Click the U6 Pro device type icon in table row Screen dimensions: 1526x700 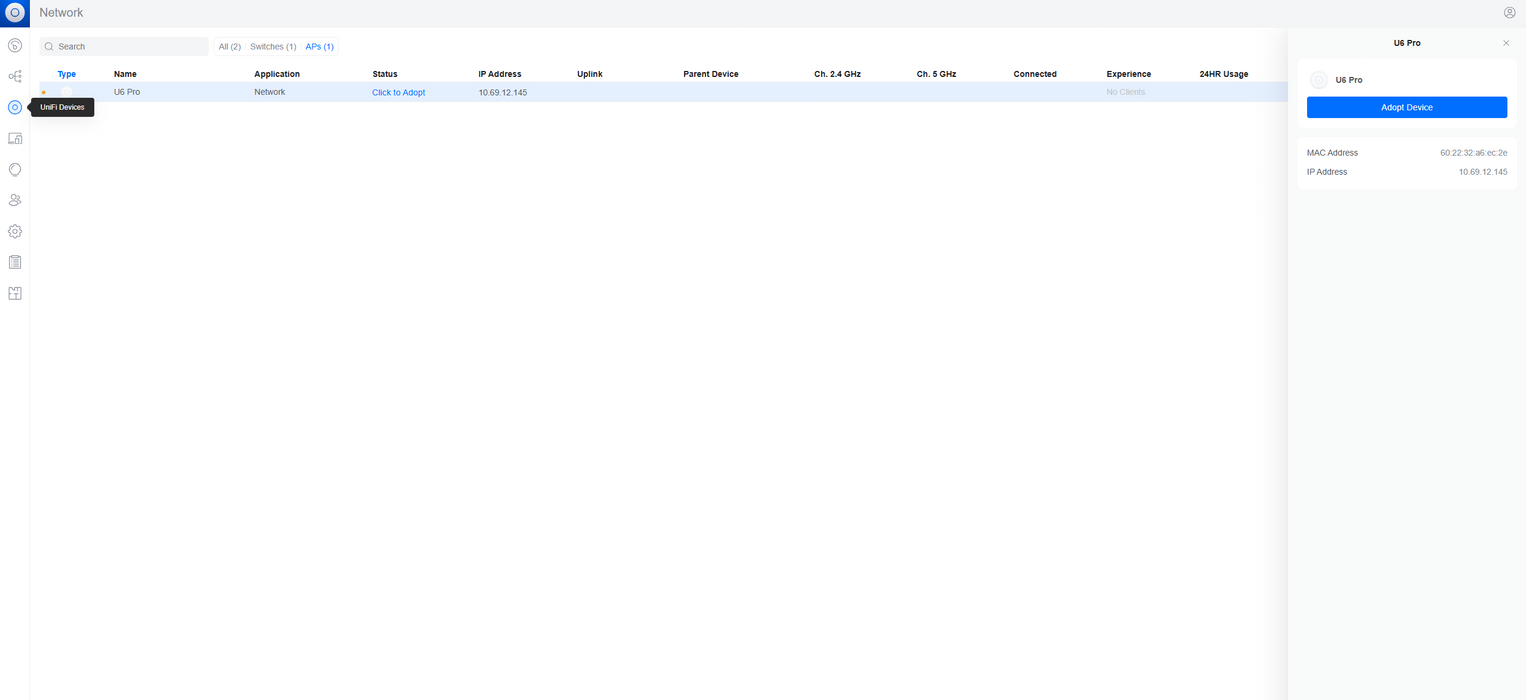[66, 92]
